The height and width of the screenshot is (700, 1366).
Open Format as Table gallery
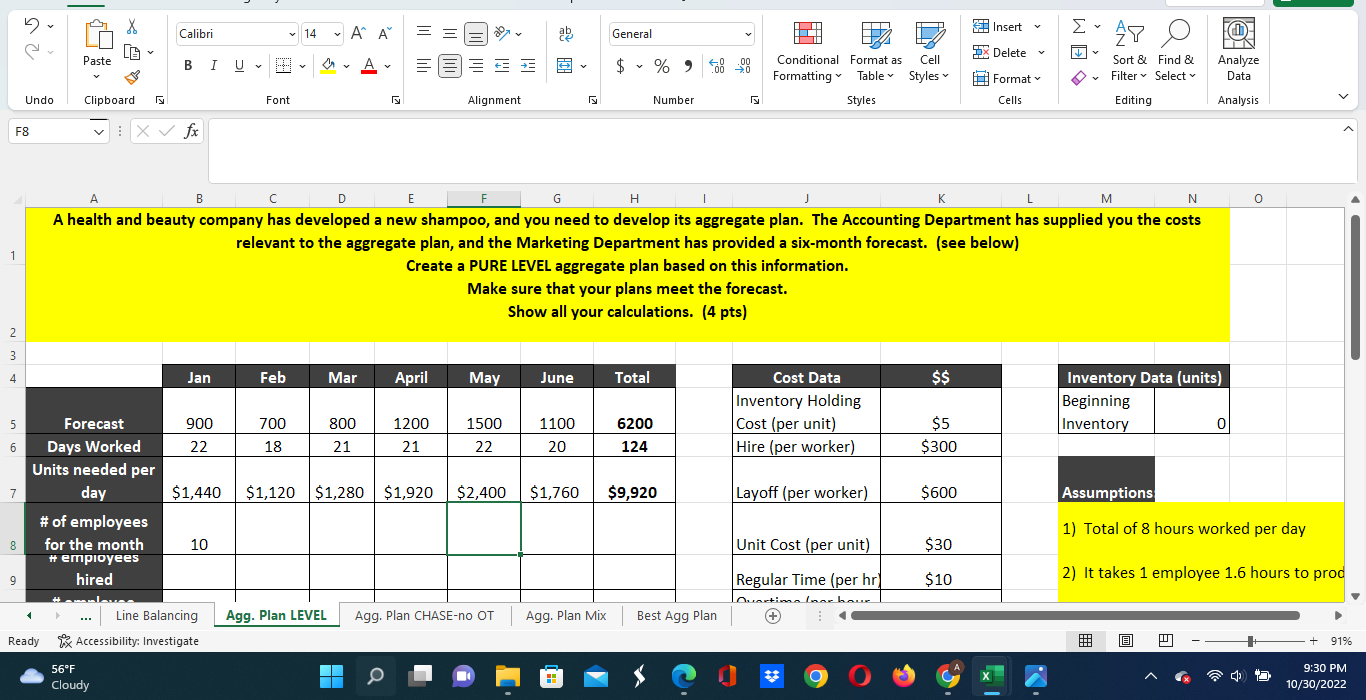(876, 52)
